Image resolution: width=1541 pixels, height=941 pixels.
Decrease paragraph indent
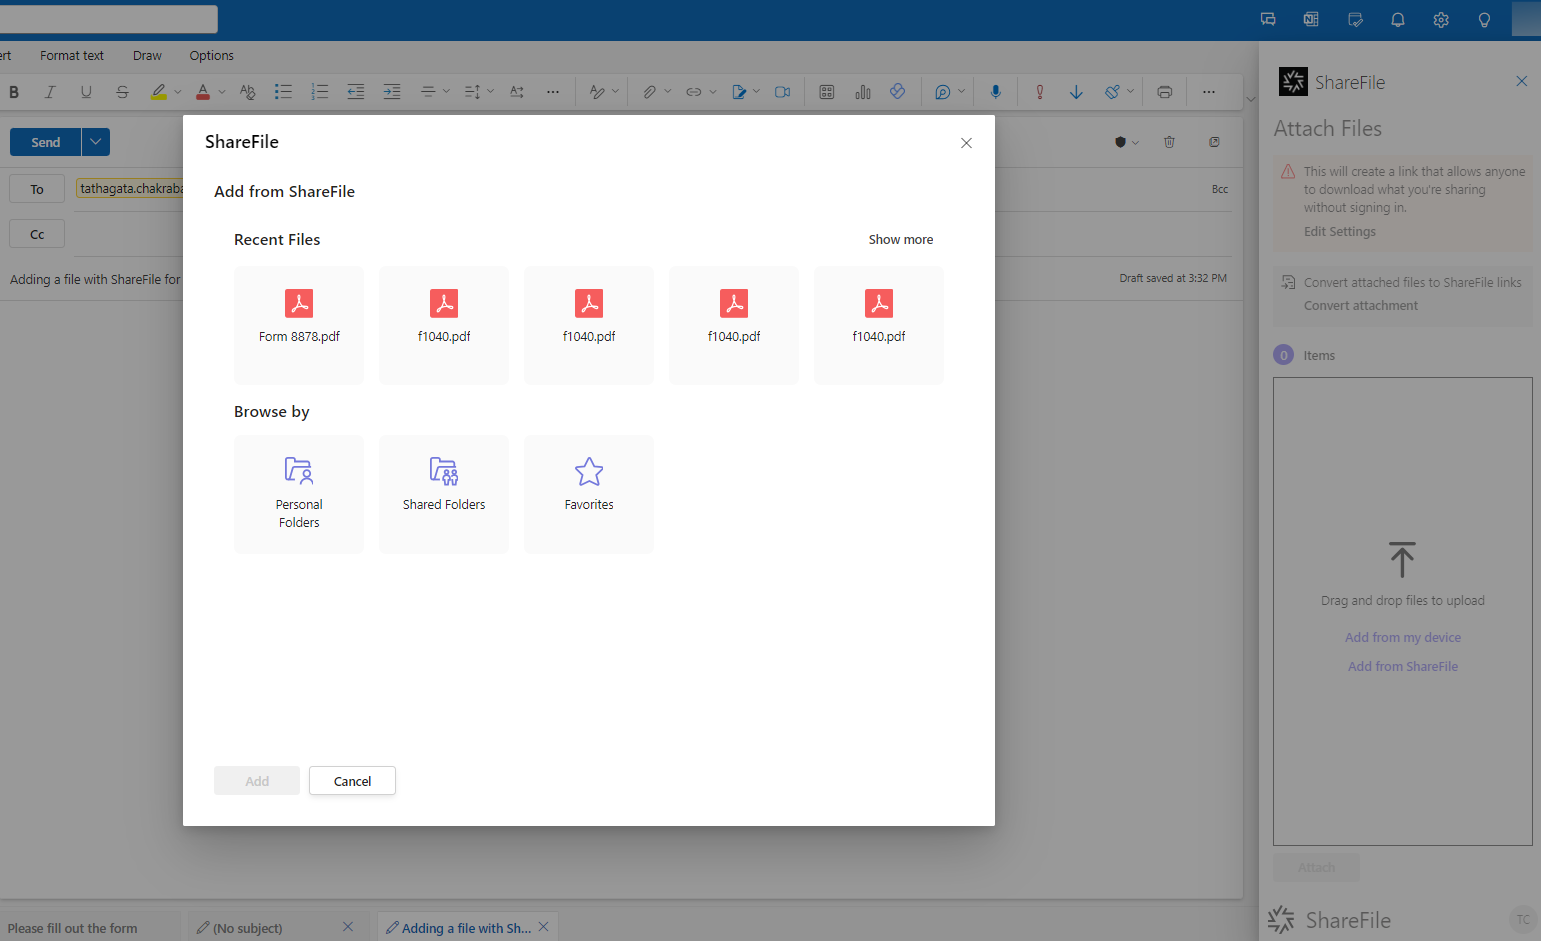[356, 92]
